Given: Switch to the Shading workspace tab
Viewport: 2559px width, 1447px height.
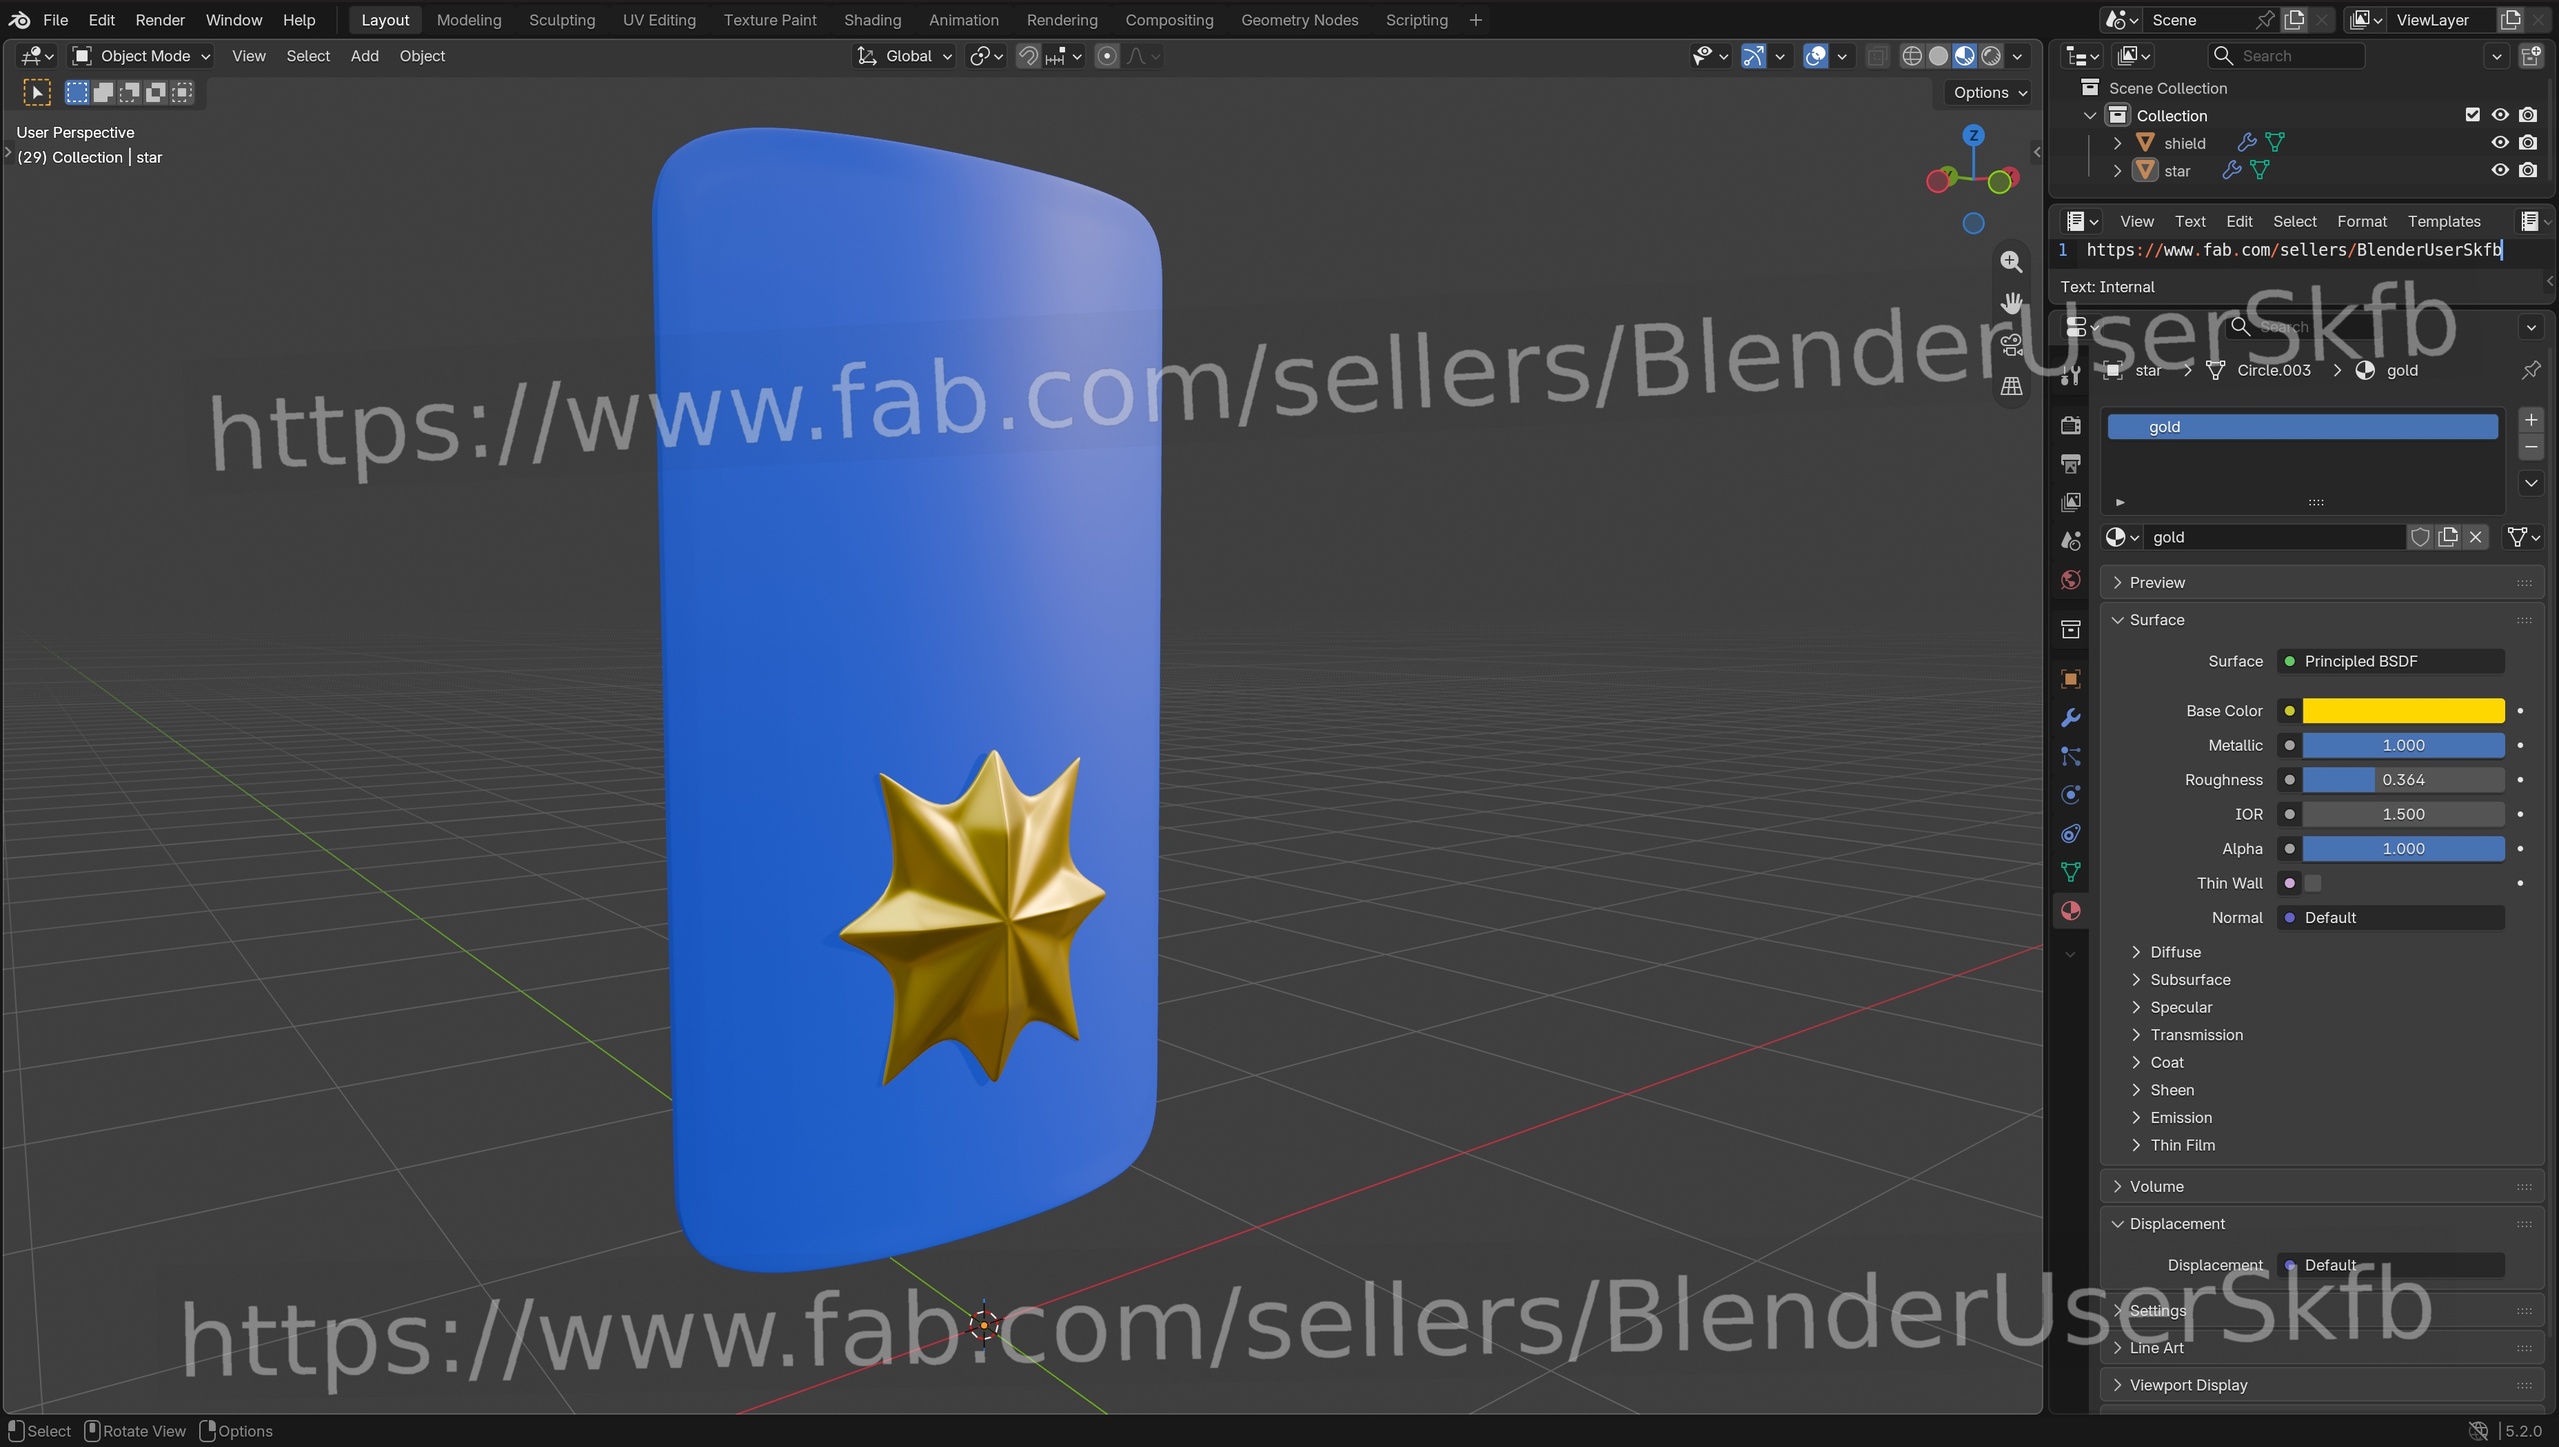Looking at the screenshot, I should coord(872,20).
